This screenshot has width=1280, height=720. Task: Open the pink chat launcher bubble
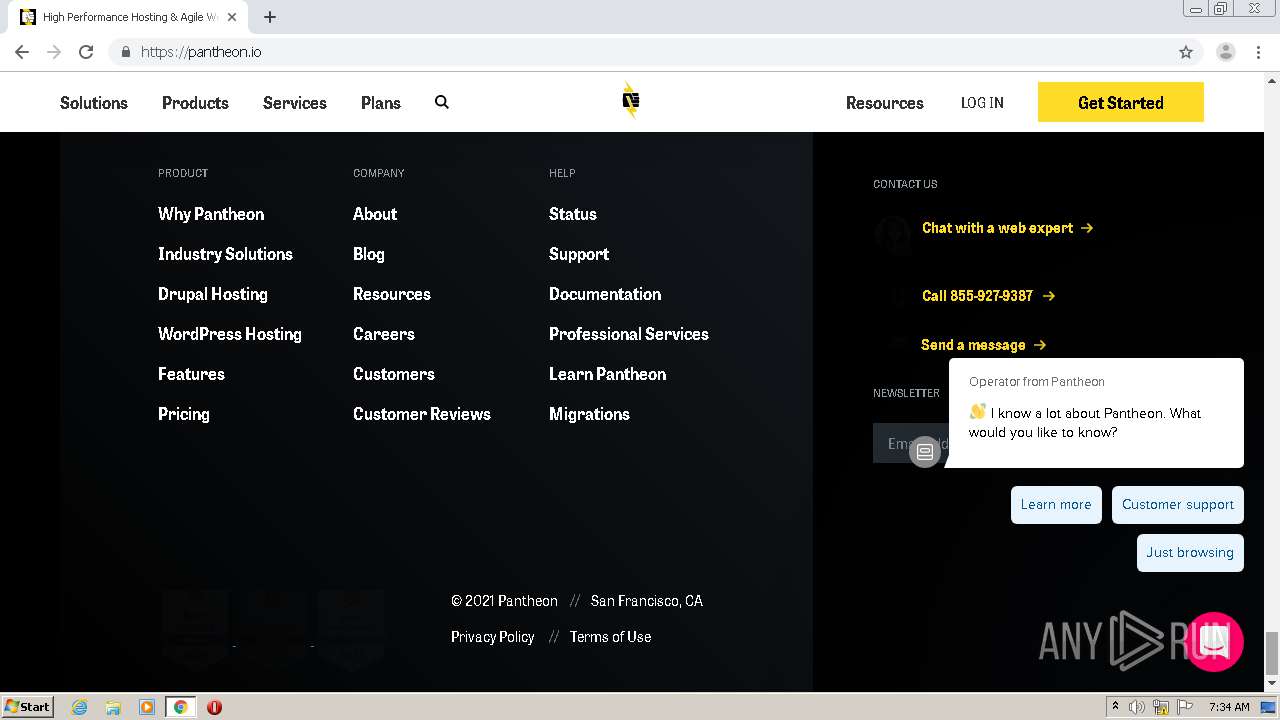point(1214,642)
